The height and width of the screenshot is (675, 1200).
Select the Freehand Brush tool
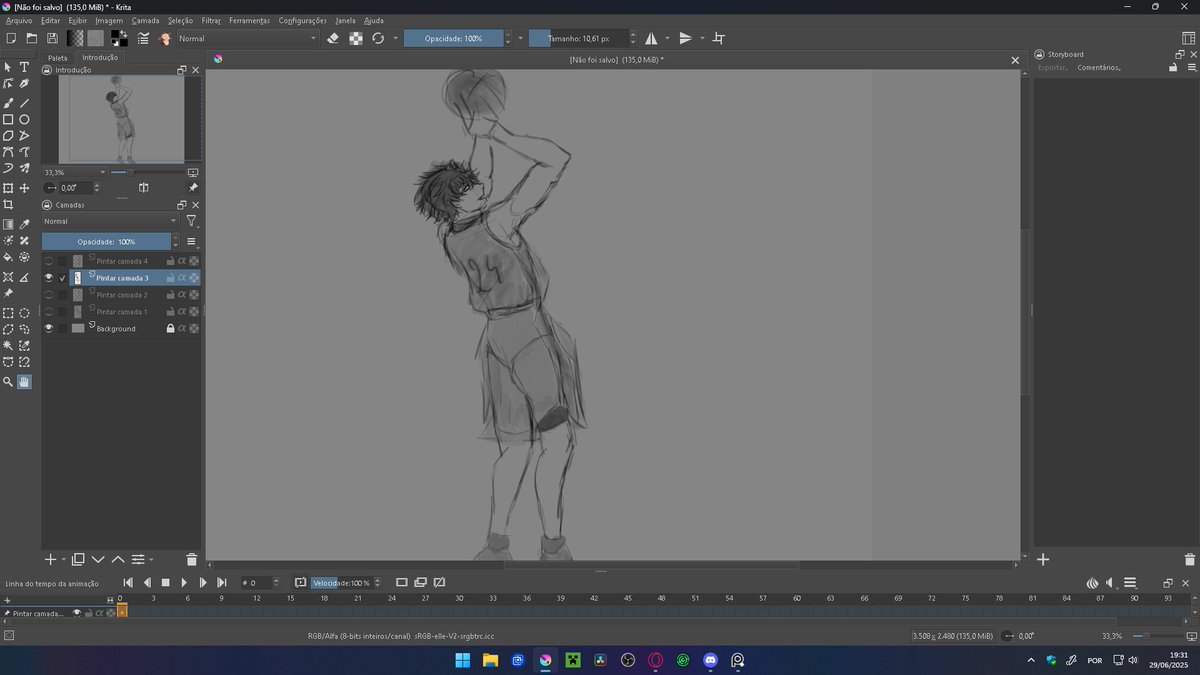click(8, 103)
